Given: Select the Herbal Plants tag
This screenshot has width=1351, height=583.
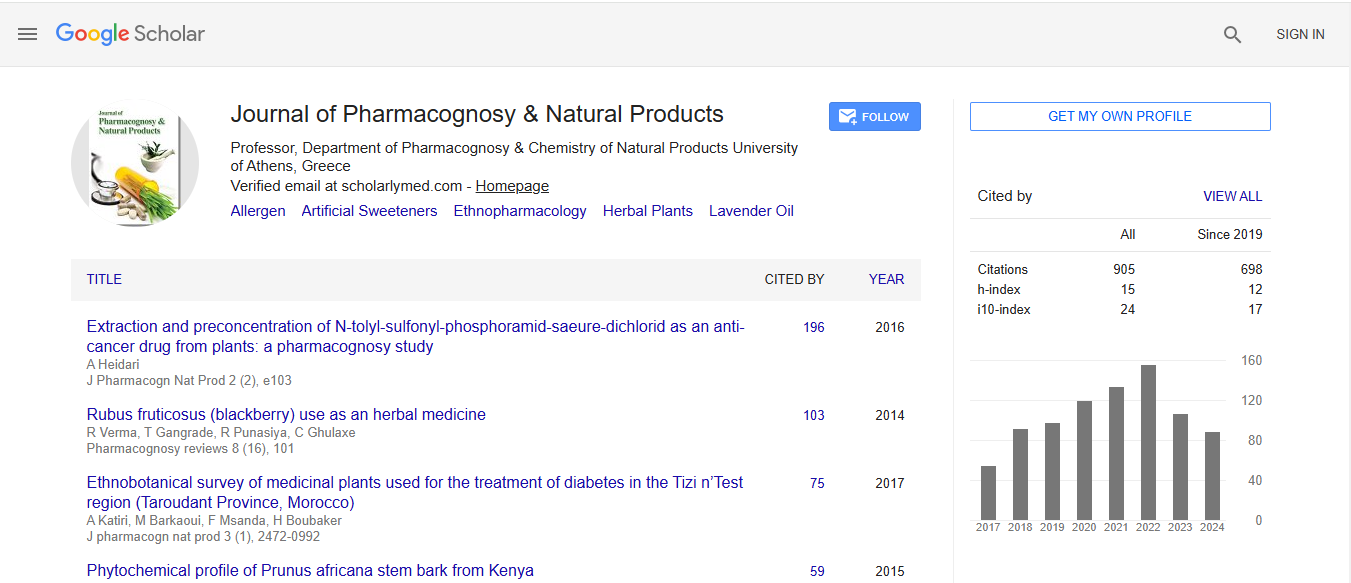Looking at the screenshot, I should tap(648, 211).
